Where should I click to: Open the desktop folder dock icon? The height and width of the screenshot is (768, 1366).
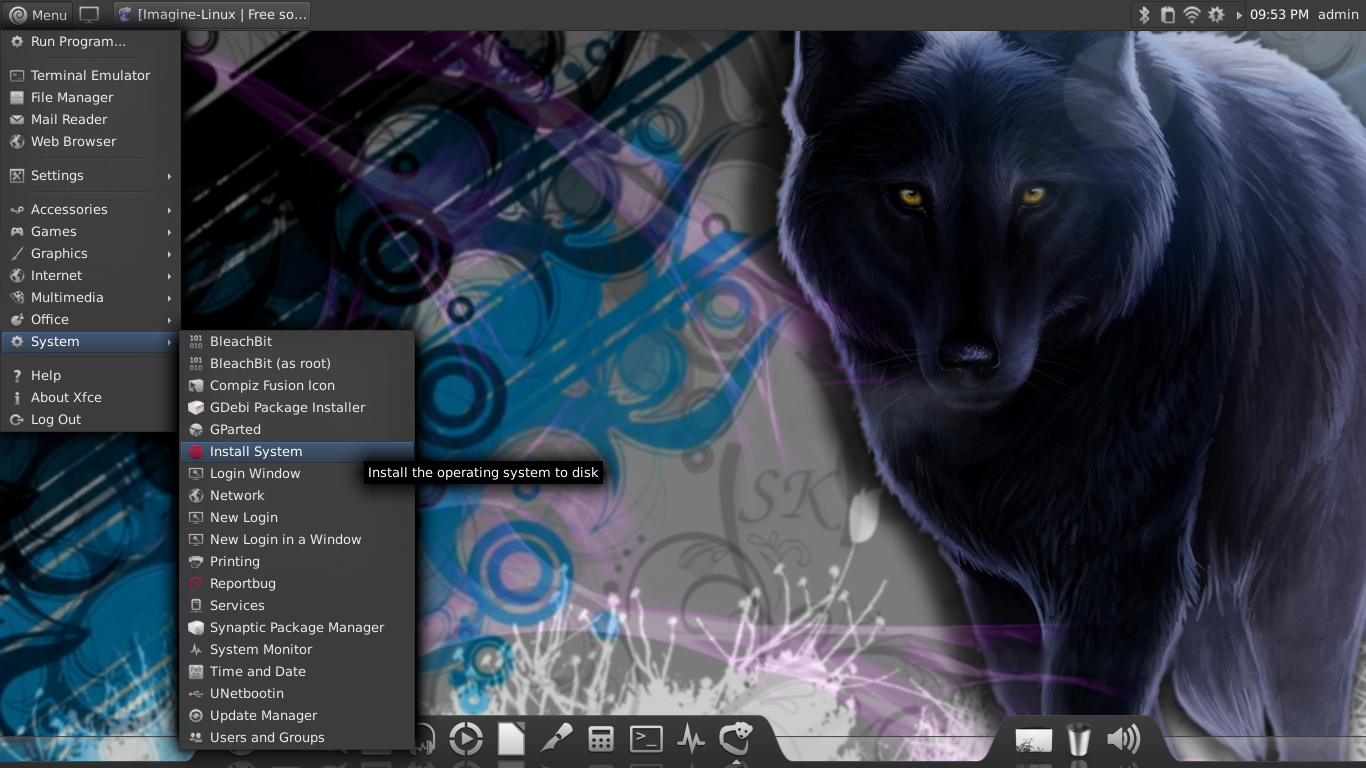coord(1033,740)
